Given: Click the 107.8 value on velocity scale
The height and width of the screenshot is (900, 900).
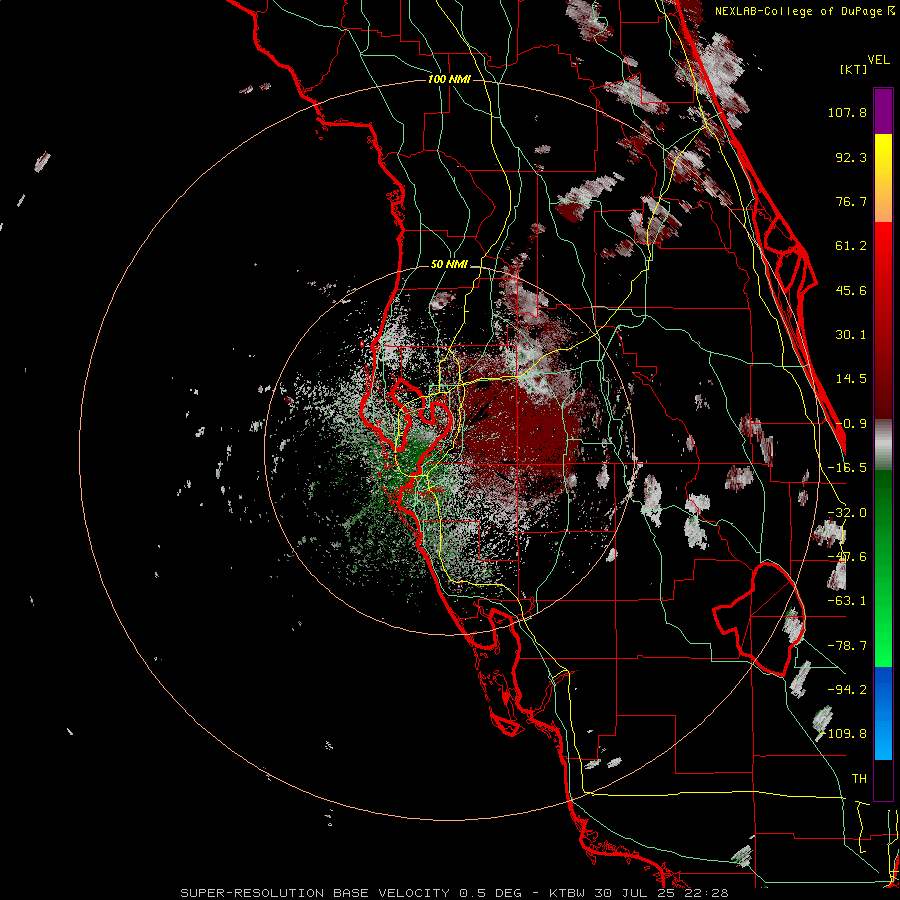Looking at the screenshot, I should 847,112.
